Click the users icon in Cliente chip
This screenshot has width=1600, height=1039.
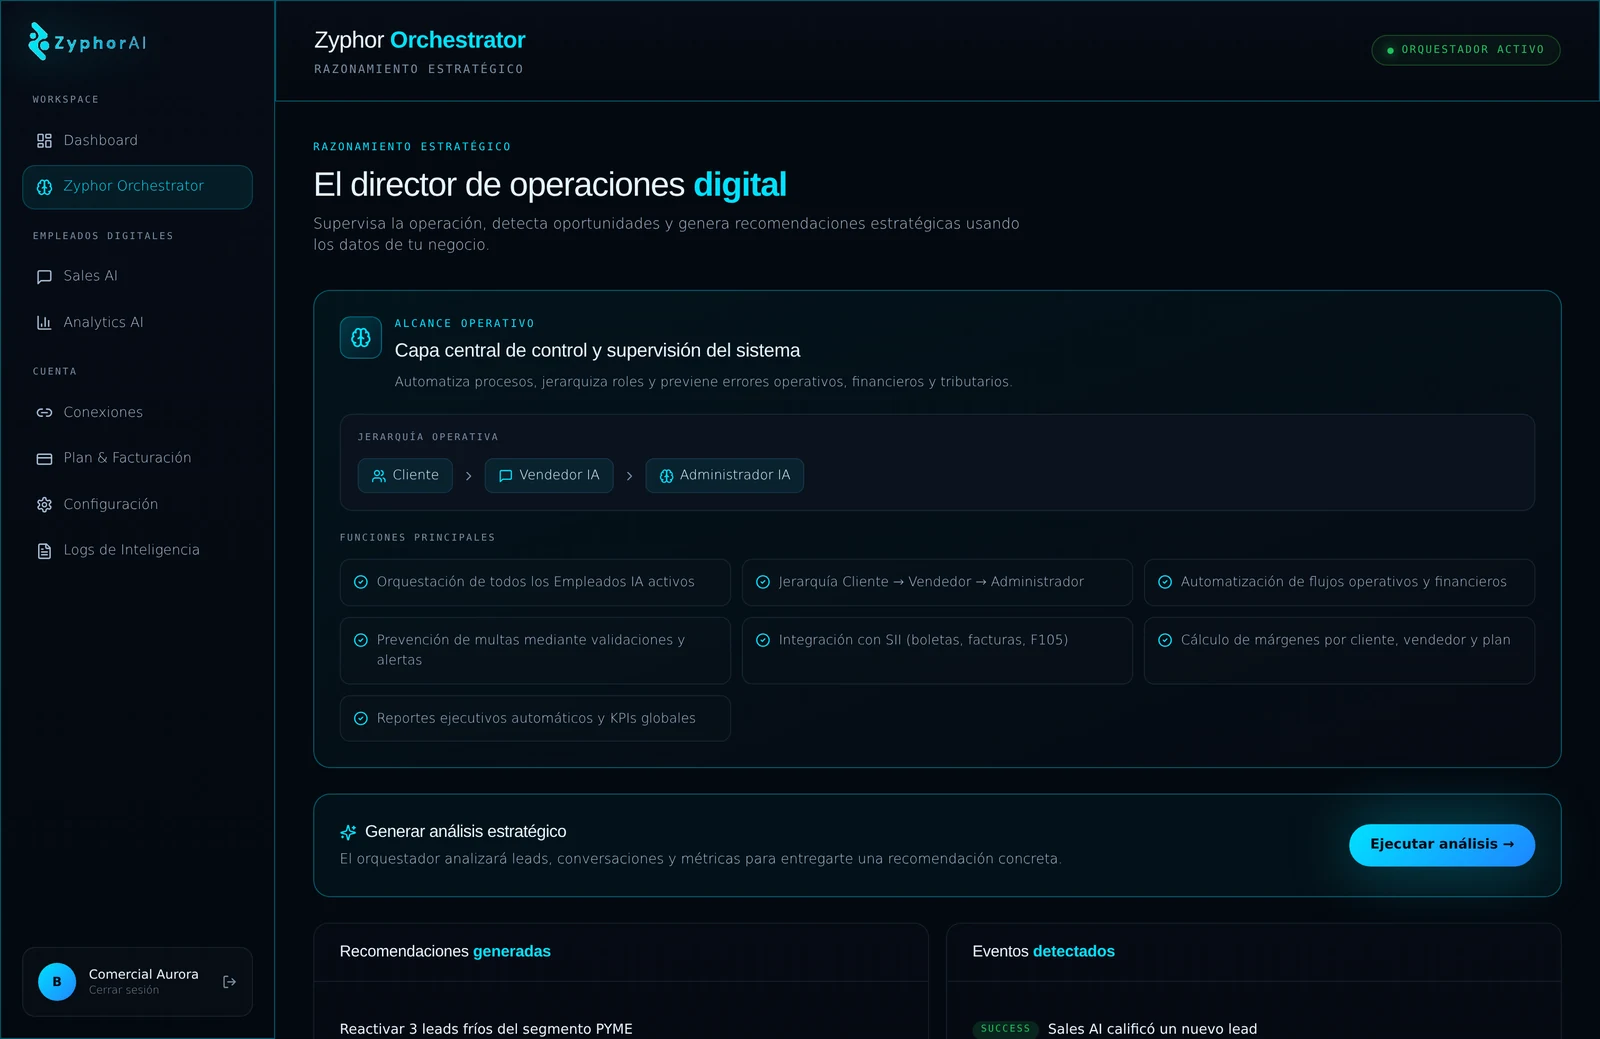coord(379,476)
